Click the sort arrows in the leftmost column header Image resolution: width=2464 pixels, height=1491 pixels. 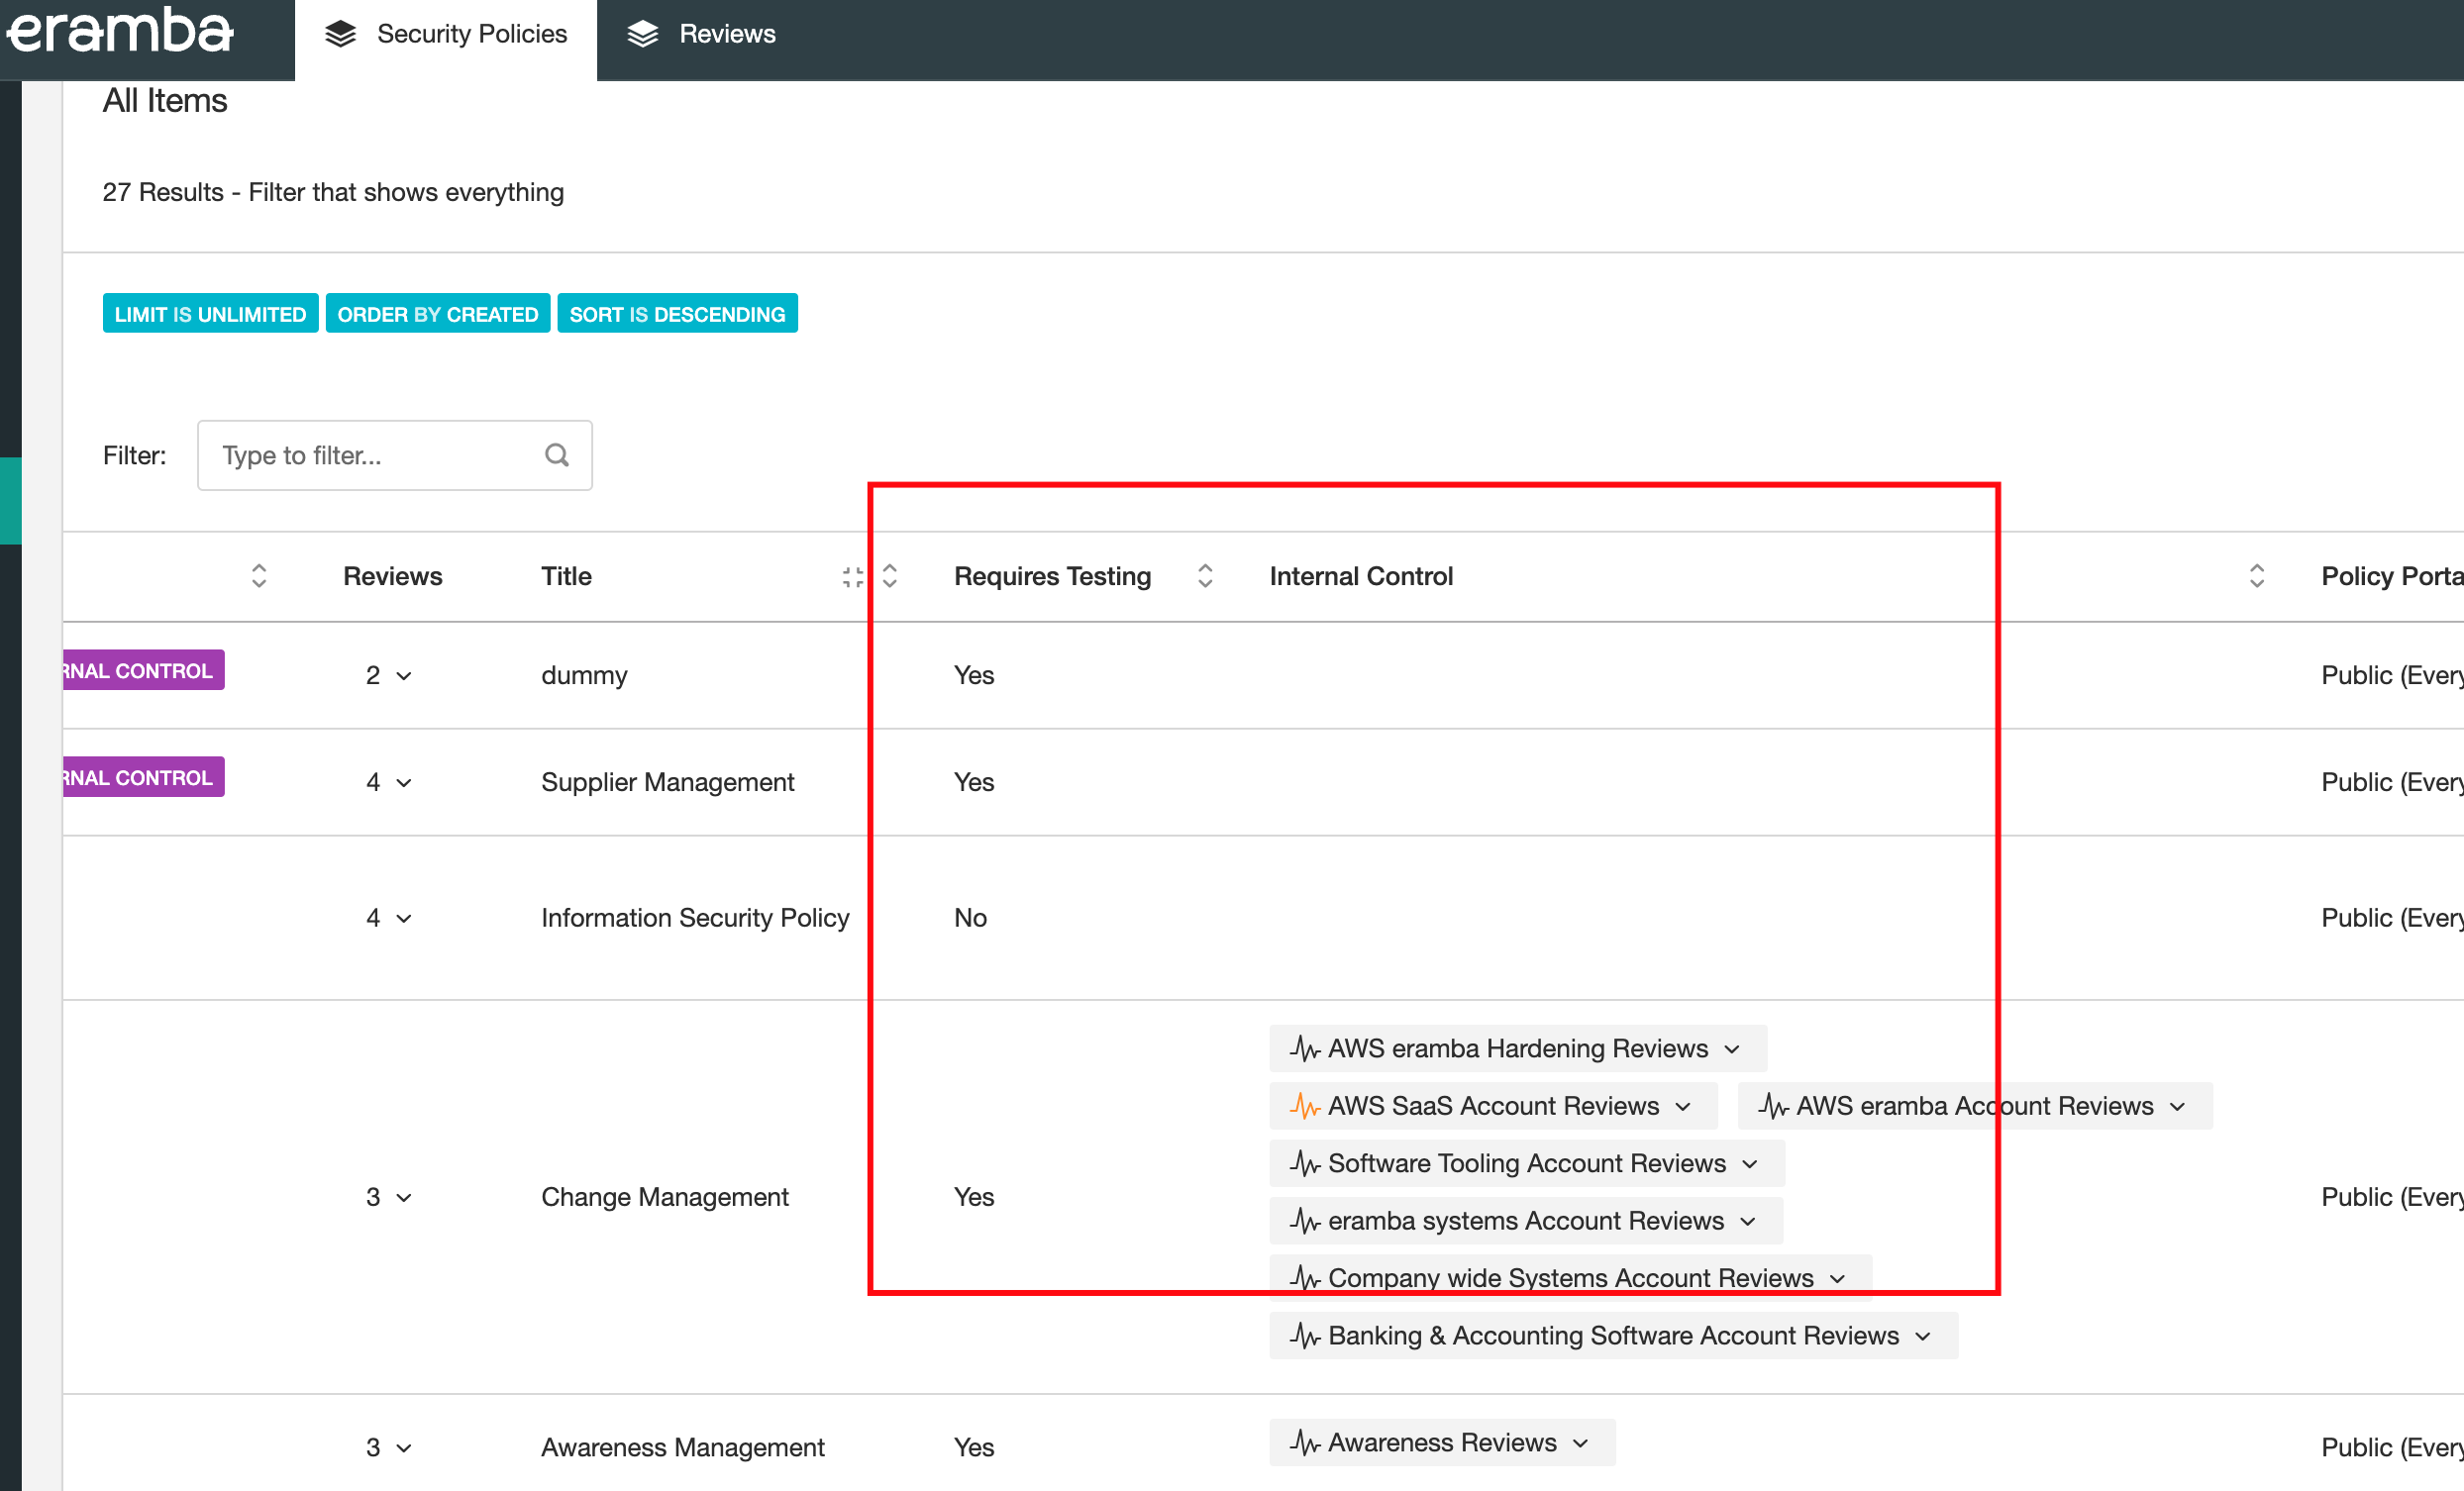[x=258, y=576]
